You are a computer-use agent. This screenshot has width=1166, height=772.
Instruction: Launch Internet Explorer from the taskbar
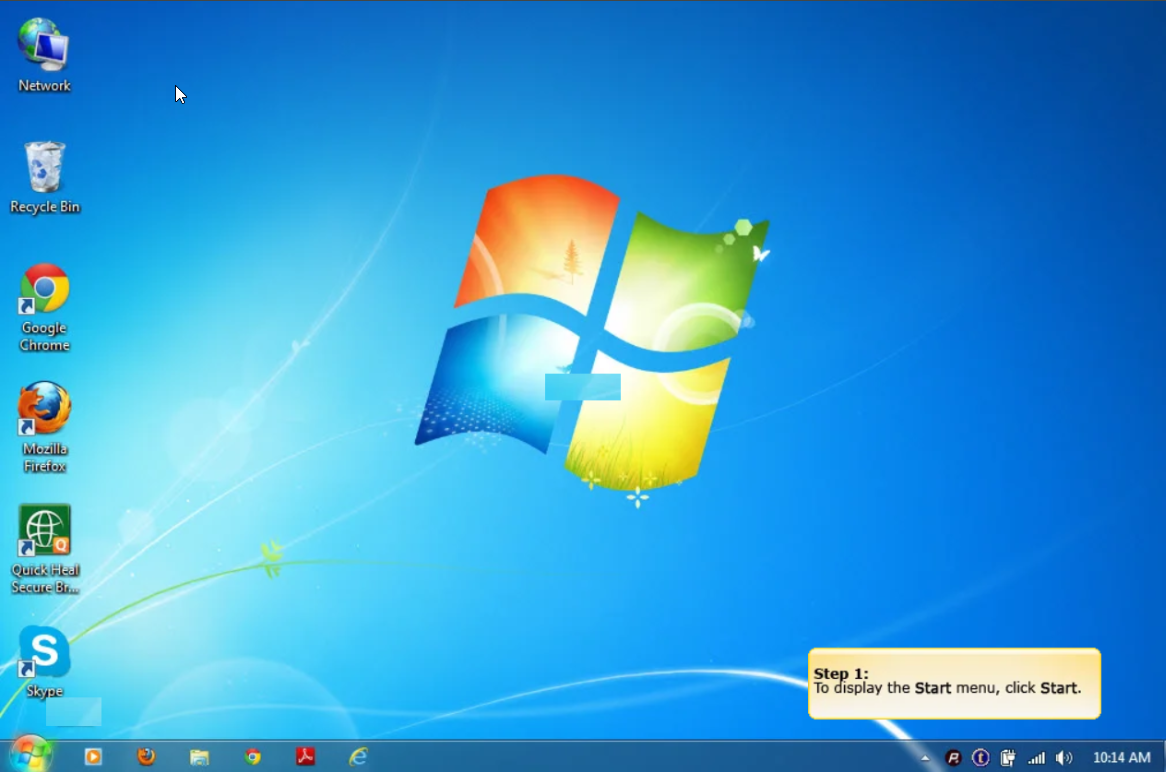[358, 757]
